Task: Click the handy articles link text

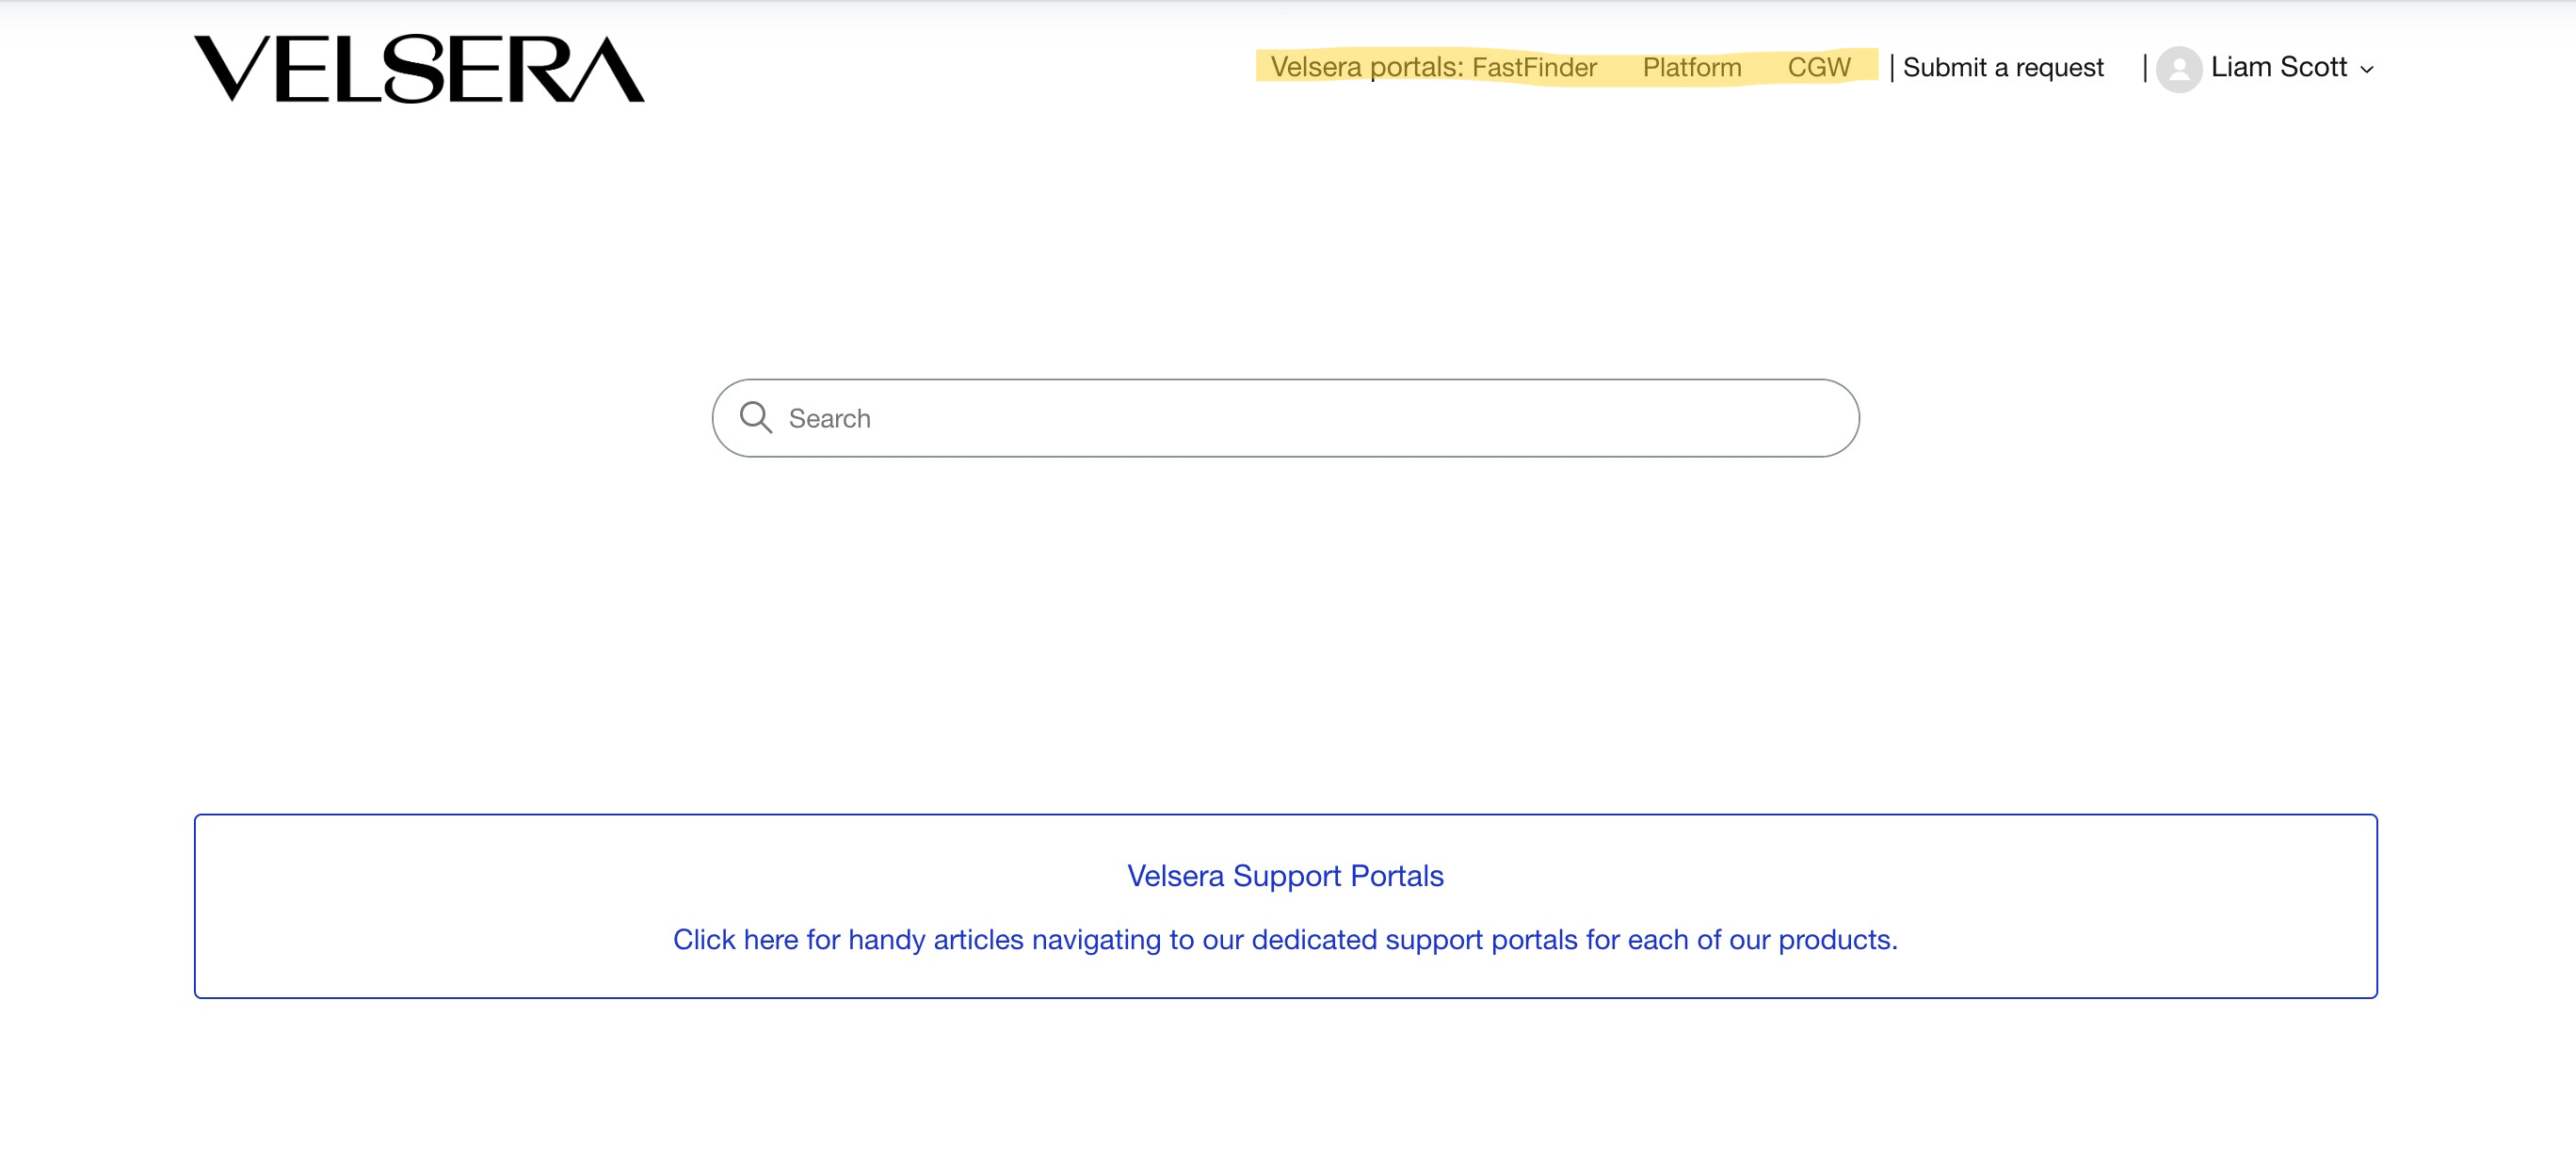Action: tap(1285, 939)
